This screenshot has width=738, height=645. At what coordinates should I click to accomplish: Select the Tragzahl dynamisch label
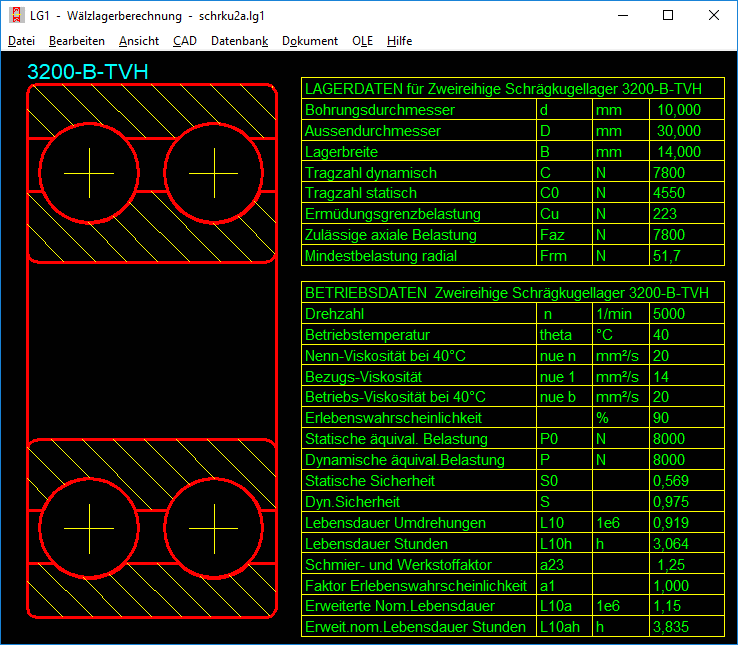pyautogui.click(x=370, y=173)
